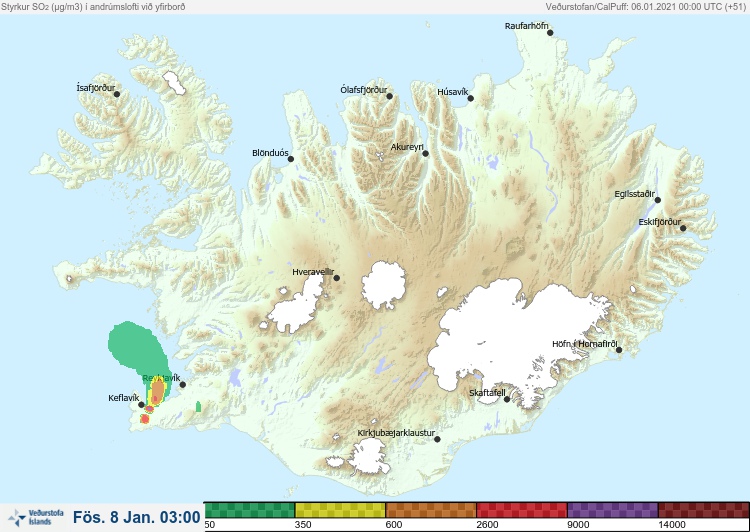This screenshot has width=750, height=532.
Task: Click the orange 600 legend swatch
Action: [431, 510]
